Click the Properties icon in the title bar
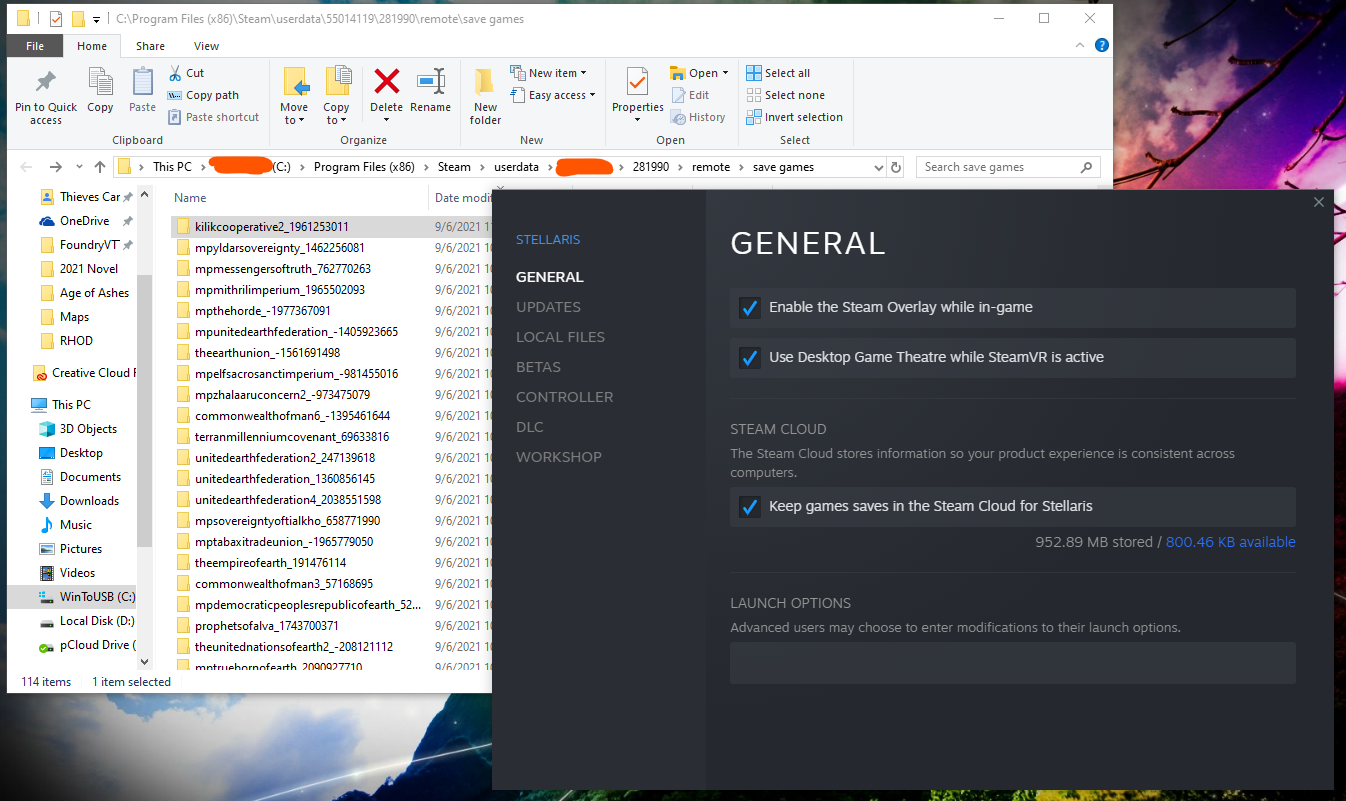Viewport: 1346px width, 801px height. [x=55, y=19]
